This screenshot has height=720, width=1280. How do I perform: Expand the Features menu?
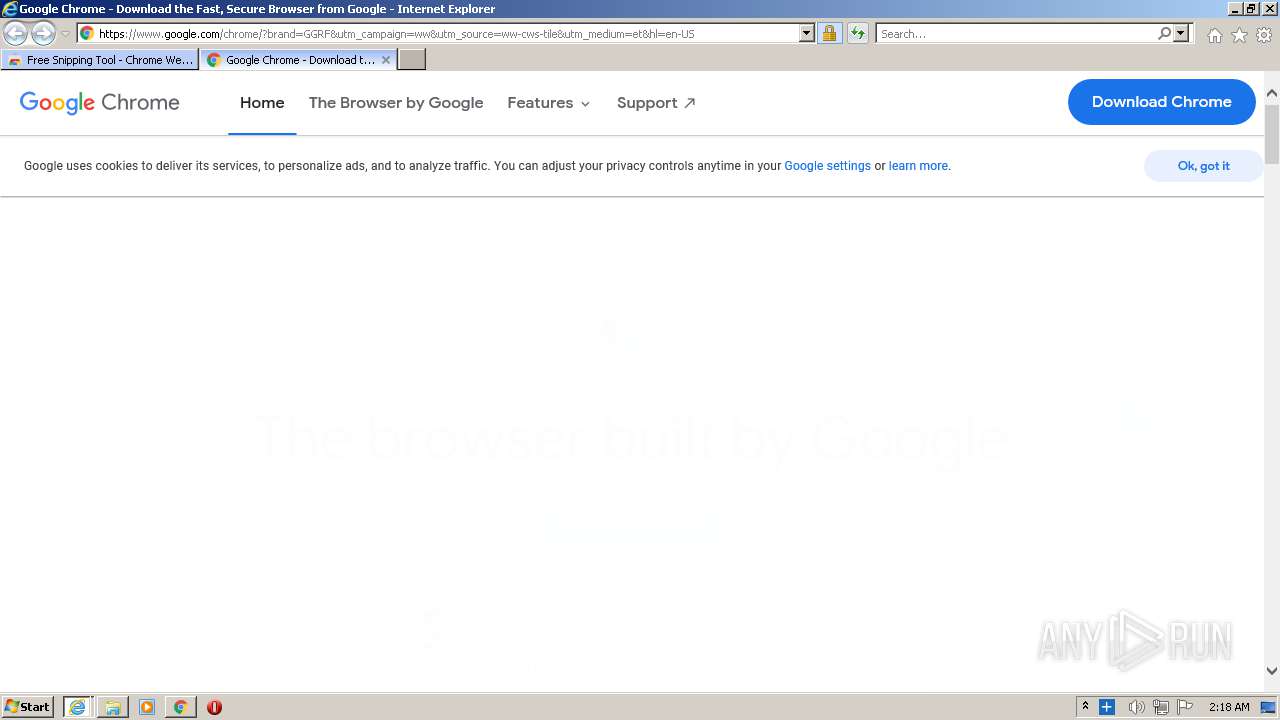click(x=549, y=103)
